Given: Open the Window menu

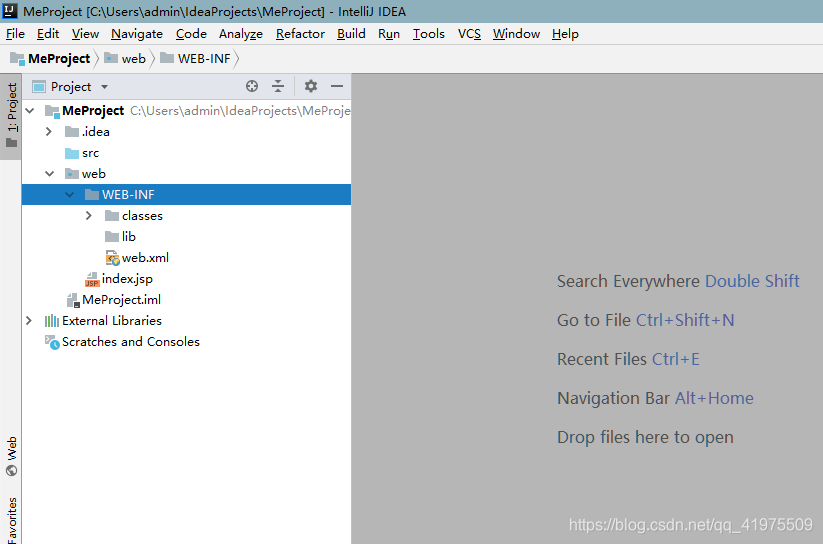Looking at the screenshot, I should coord(516,34).
